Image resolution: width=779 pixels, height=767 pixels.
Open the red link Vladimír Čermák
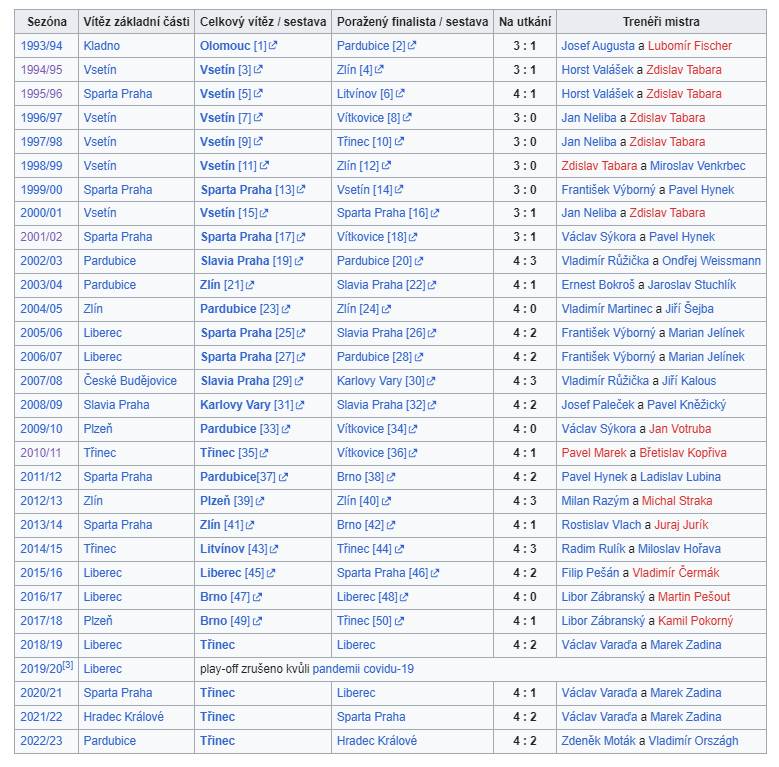pyautogui.click(x=676, y=573)
